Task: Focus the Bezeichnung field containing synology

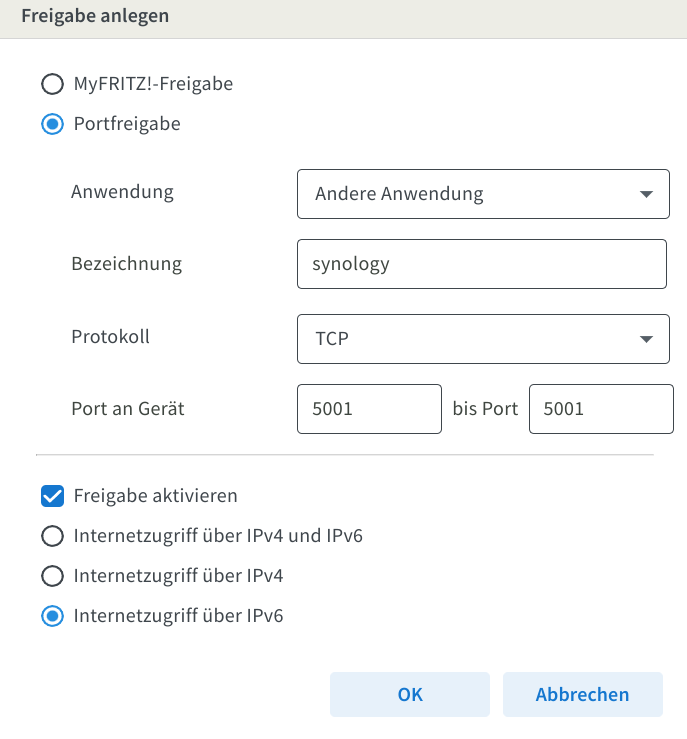Action: pyautogui.click(x=482, y=264)
